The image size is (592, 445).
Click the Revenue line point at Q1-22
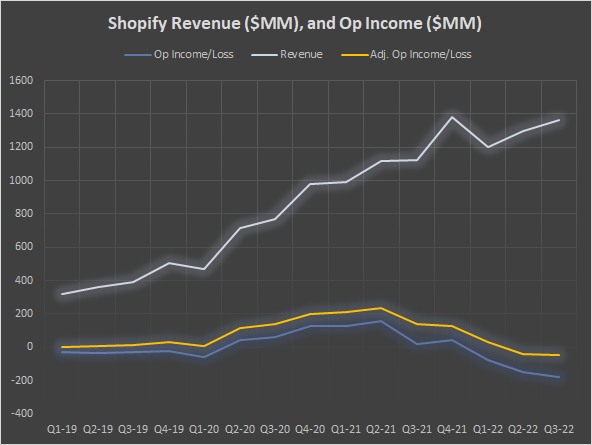coord(488,147)
